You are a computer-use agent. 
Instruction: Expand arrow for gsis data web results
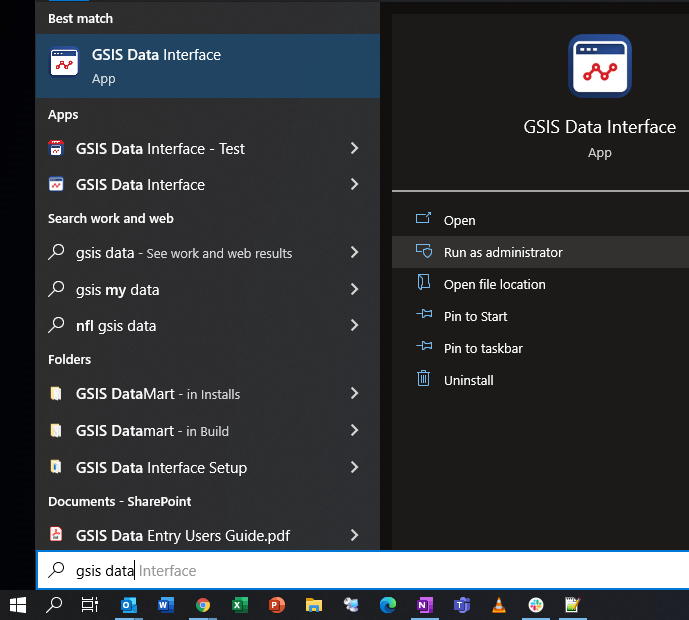point(355,252)
